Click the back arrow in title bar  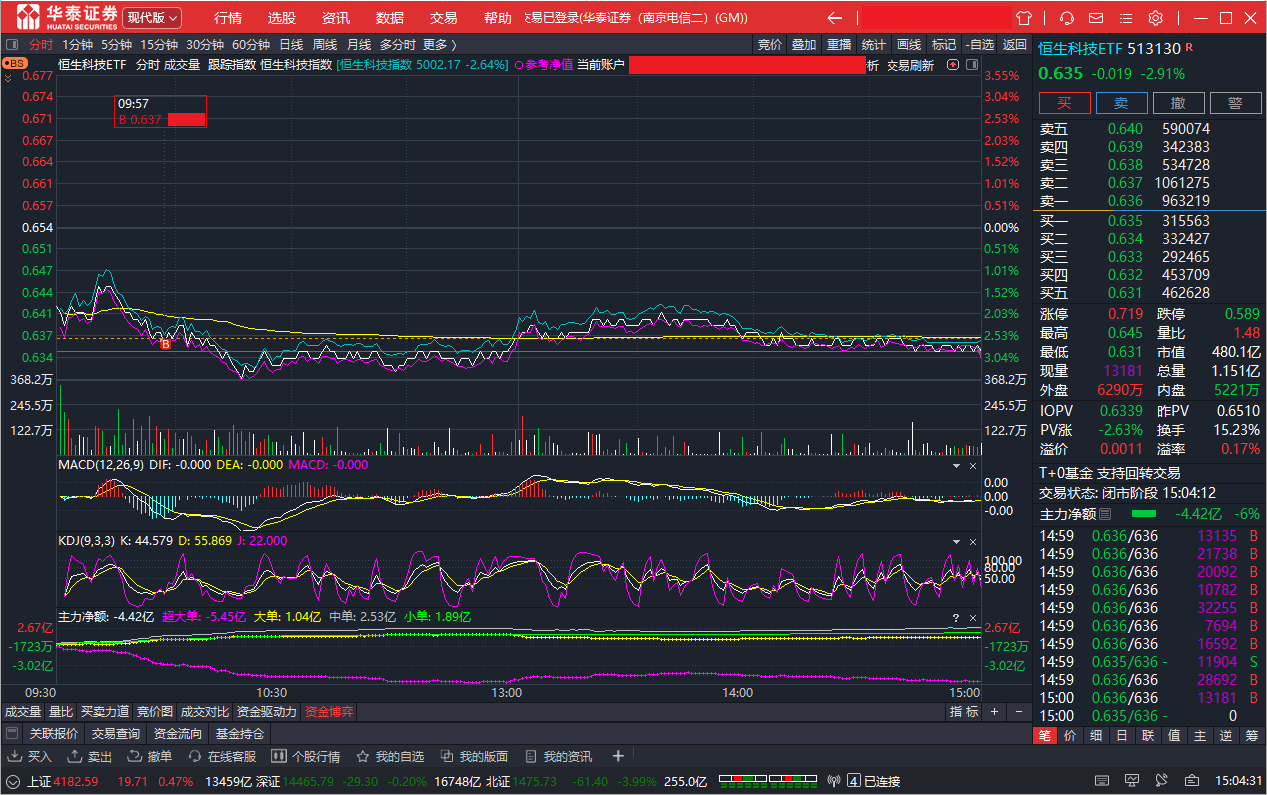coord(834,18)
